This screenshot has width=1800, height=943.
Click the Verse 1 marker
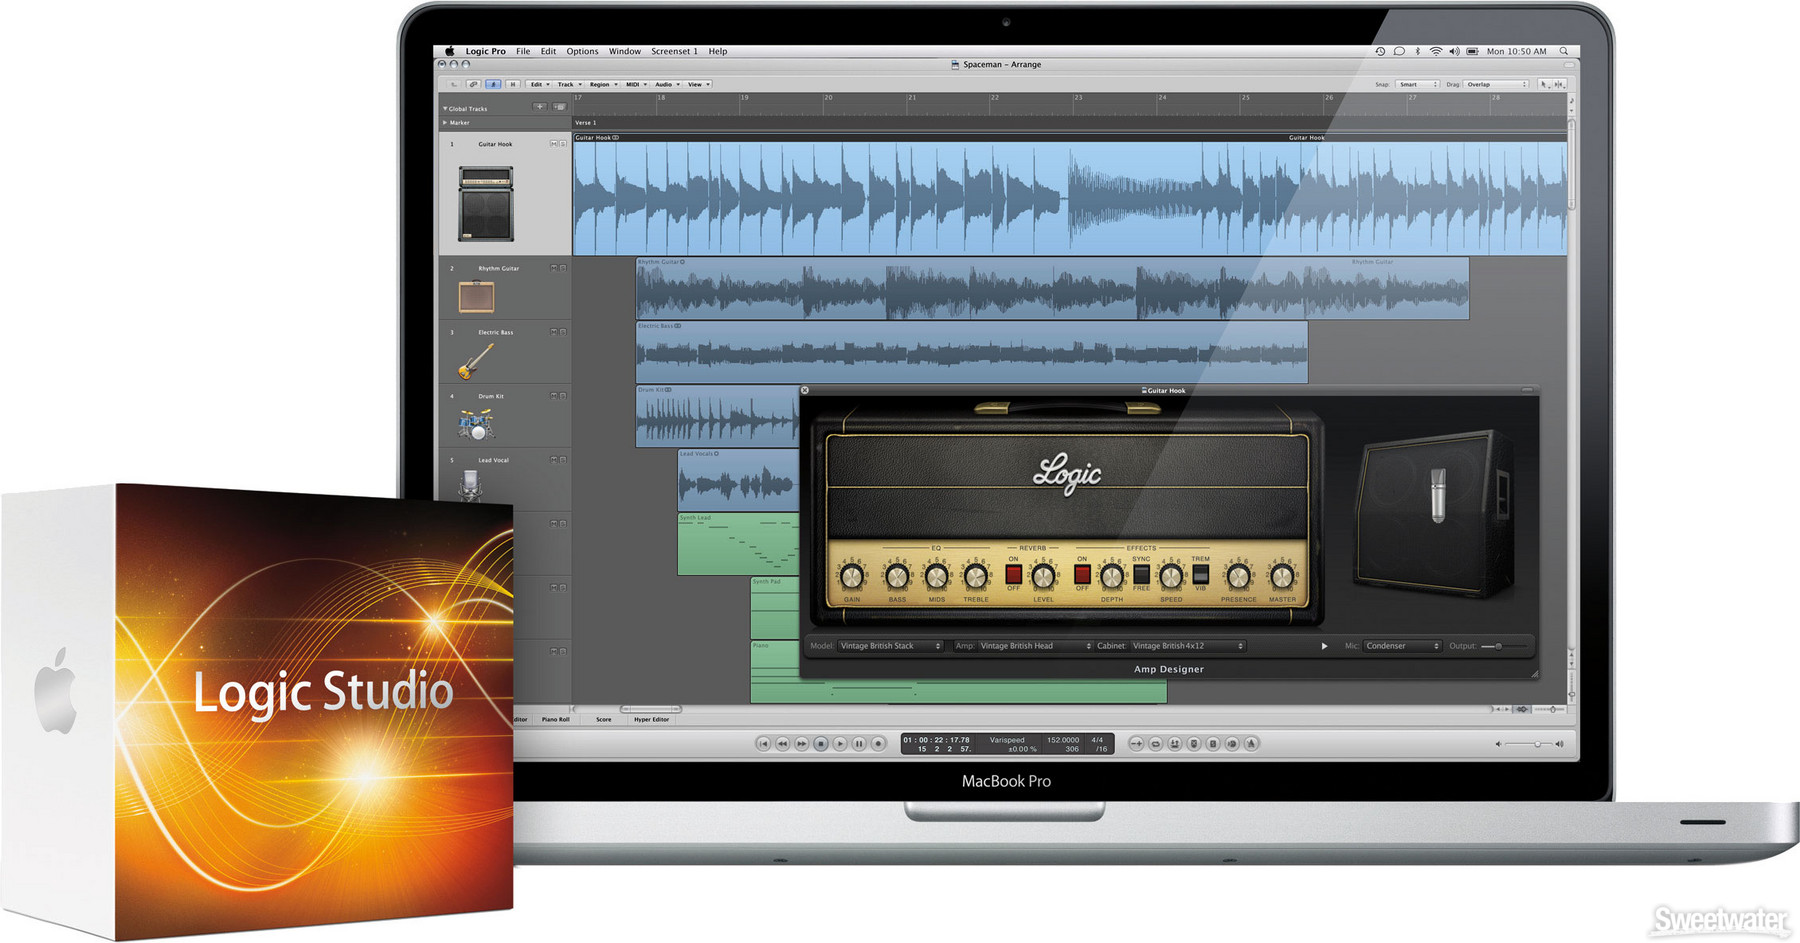586,122
